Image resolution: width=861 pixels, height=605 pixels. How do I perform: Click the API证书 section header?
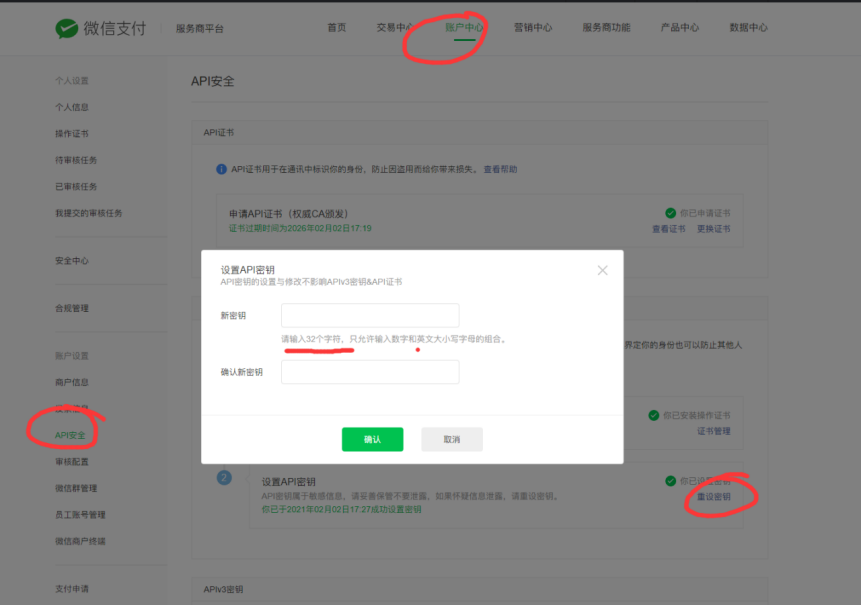pos(219,132)
